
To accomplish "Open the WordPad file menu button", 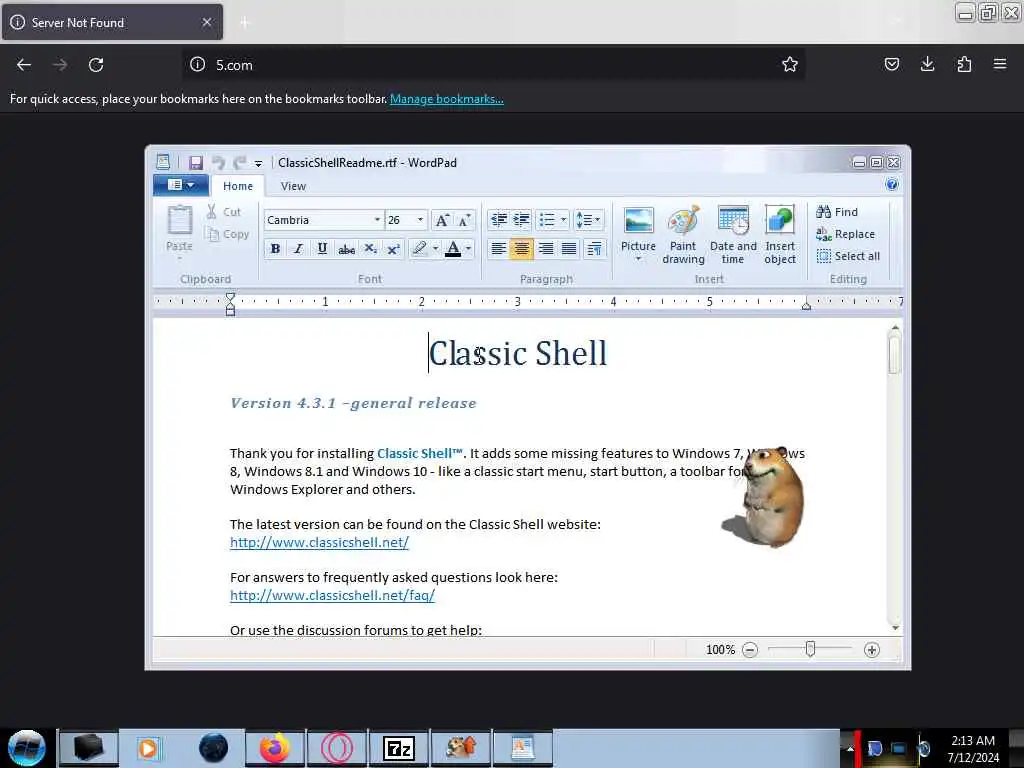I will [x=181, y=185].
